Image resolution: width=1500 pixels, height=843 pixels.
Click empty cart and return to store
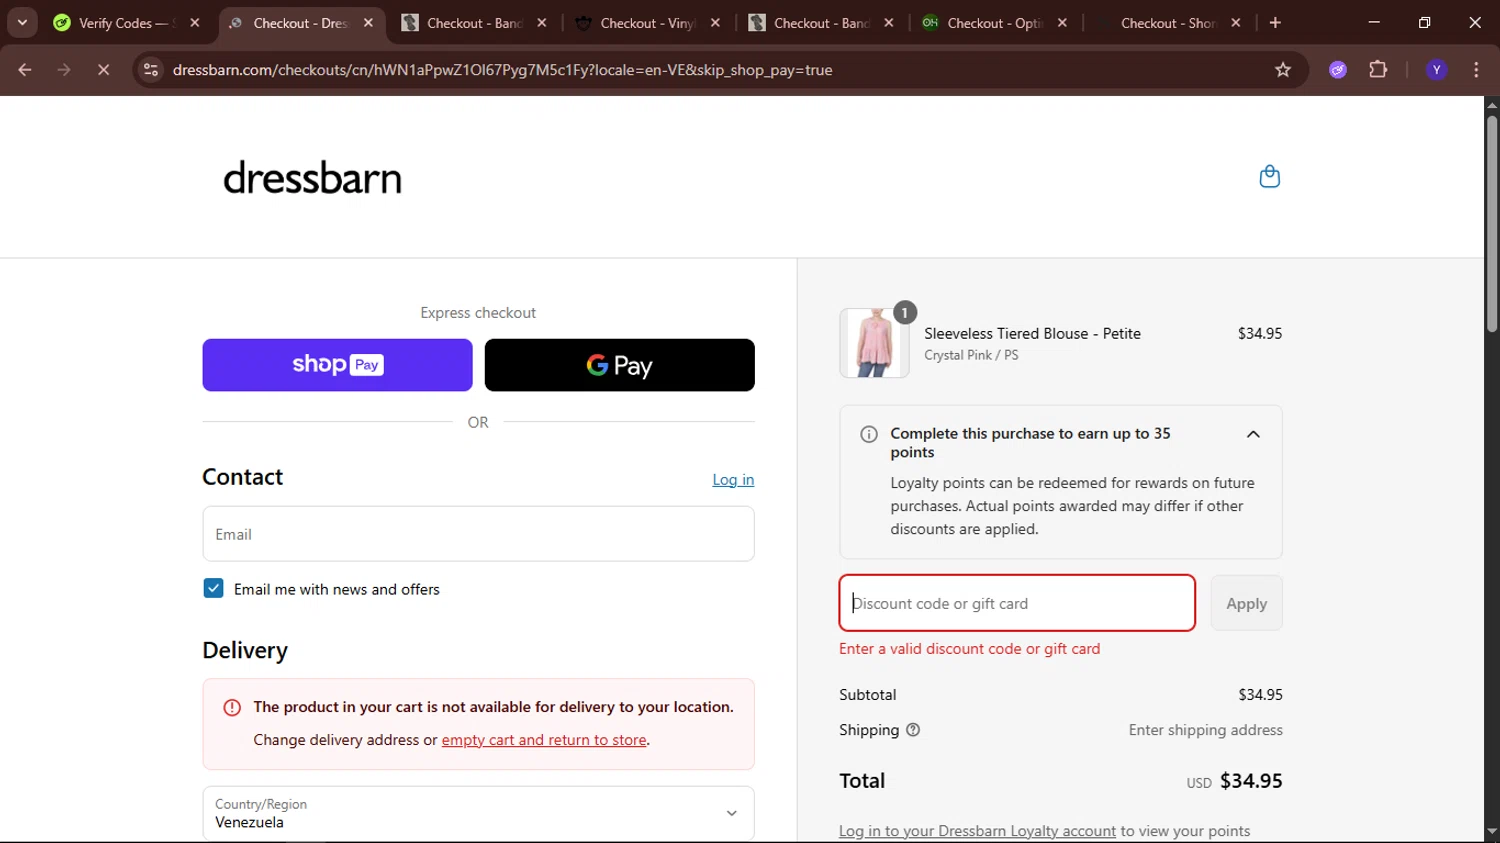544,740
